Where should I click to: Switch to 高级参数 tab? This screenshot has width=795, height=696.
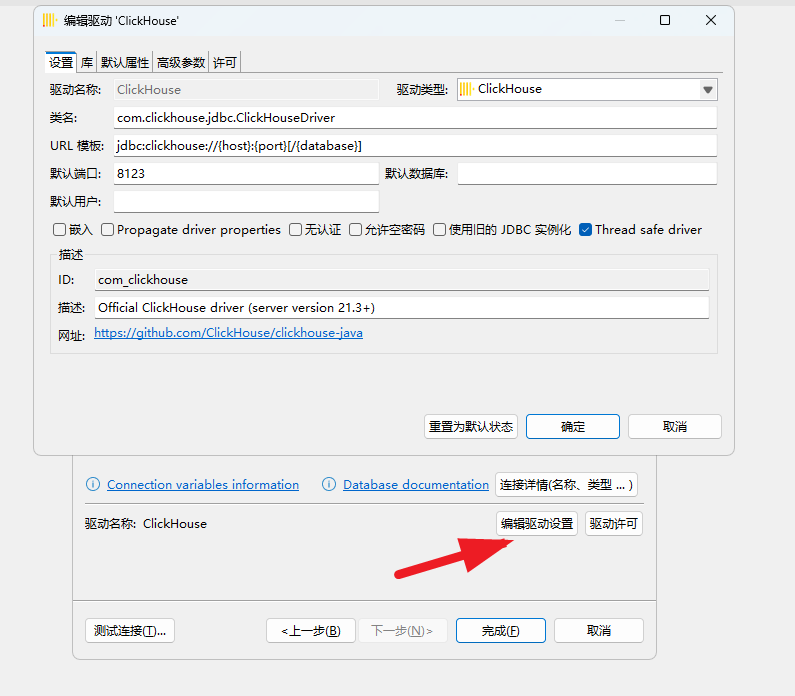[x=180, y=62]
